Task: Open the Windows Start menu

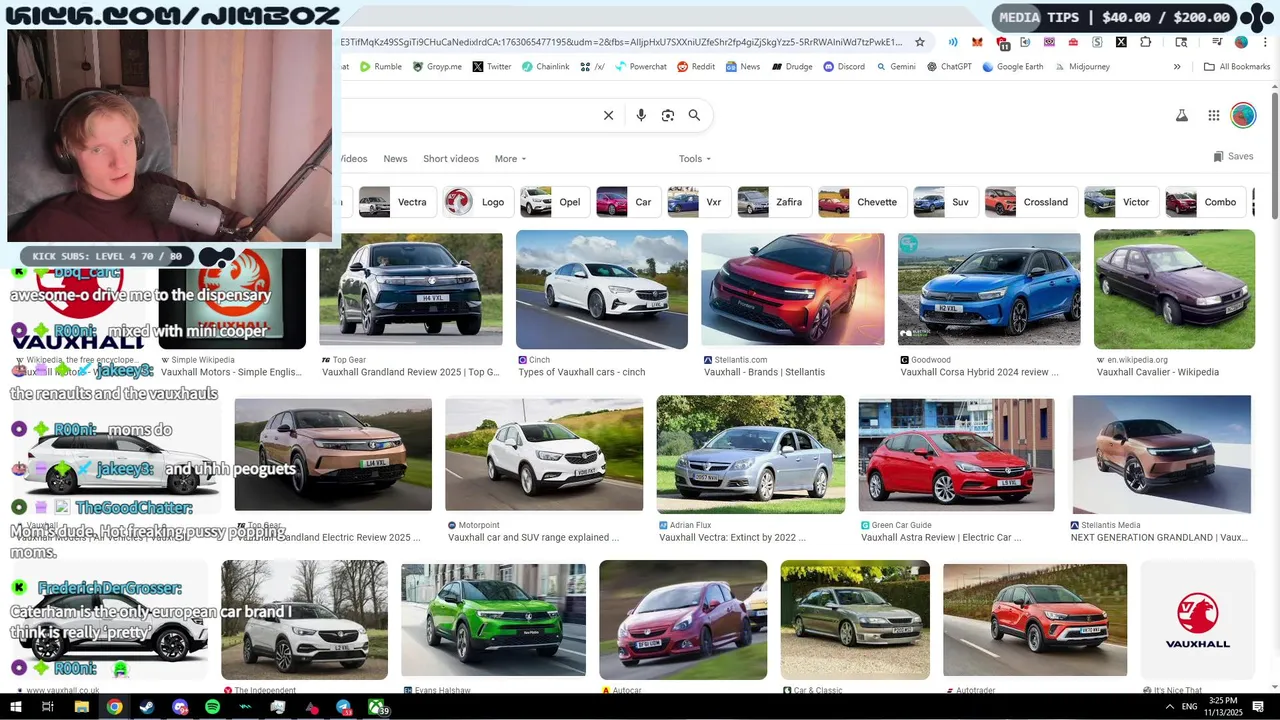Action: [x=15, y=707]
